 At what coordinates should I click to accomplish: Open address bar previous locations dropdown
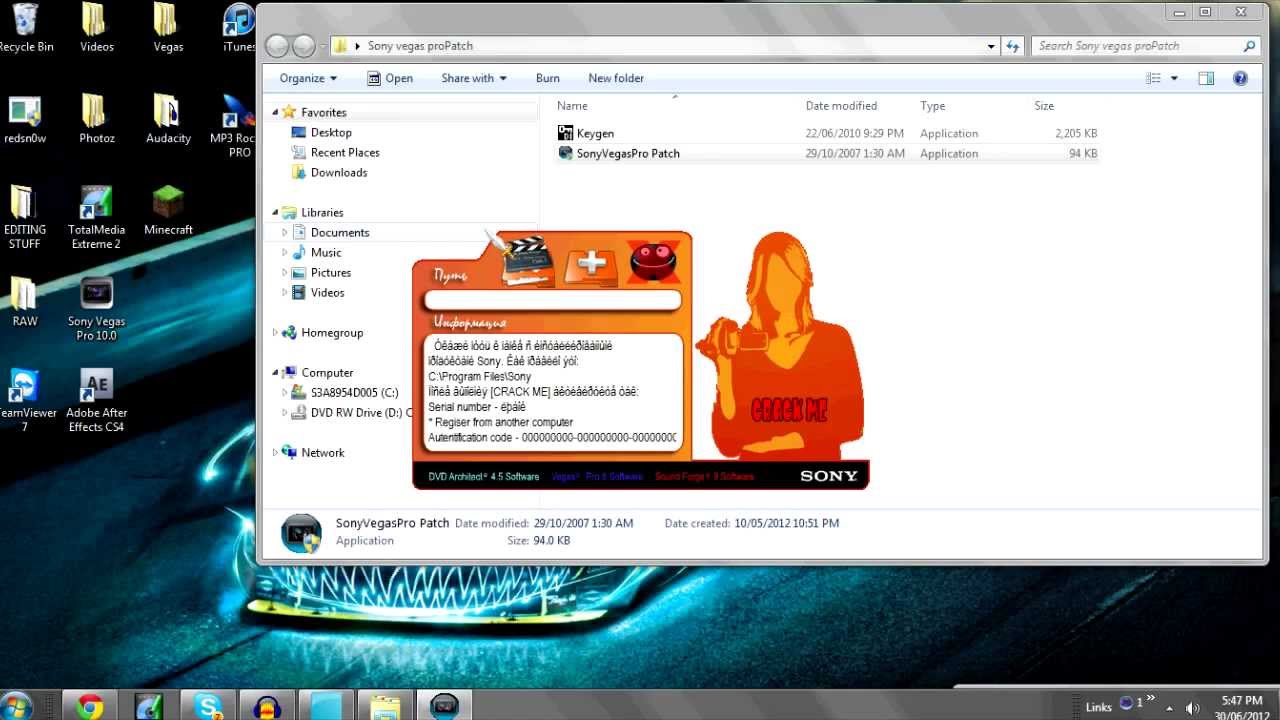pyautogui.click(x=991, y=46)
